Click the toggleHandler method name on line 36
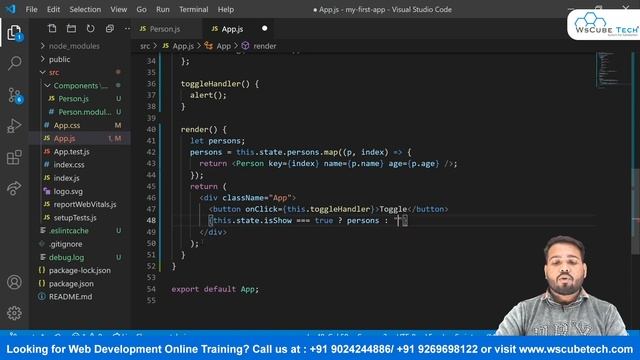The image size is (640, 360). (211, 84)
